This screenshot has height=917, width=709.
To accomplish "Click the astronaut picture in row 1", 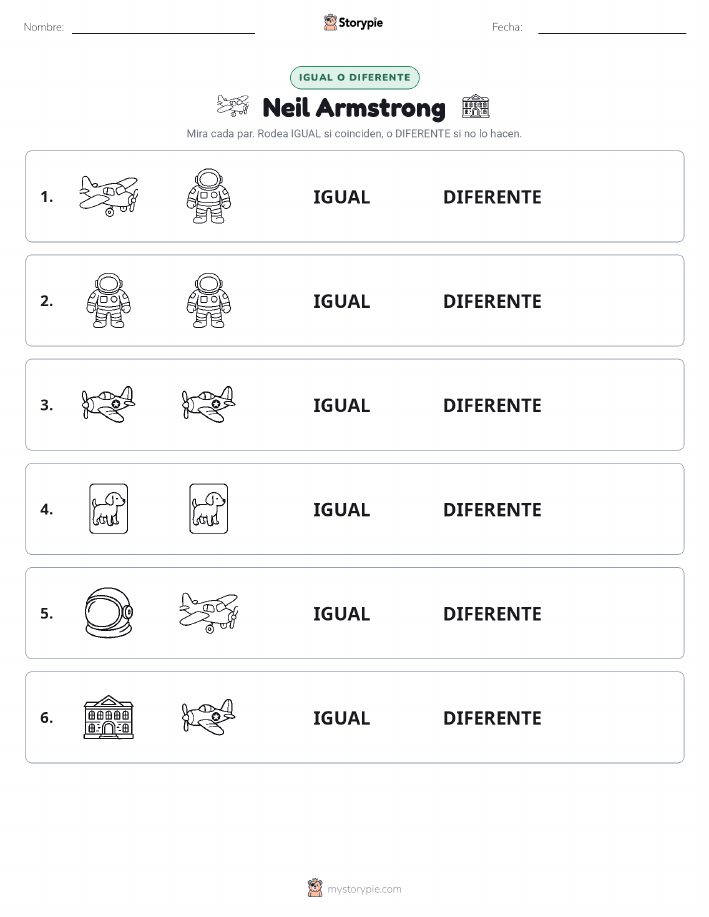I will click(x=209, y=196).
